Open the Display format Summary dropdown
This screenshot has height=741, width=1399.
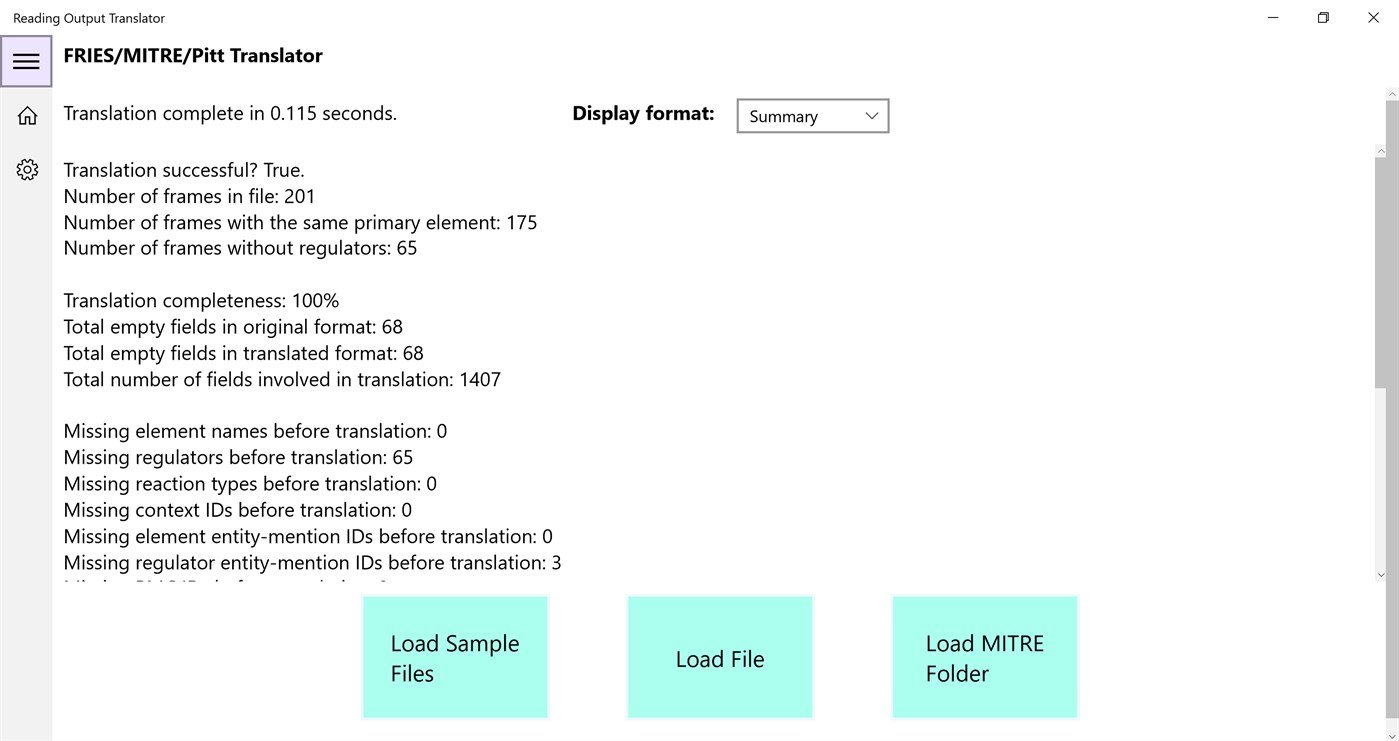pos(812,116)
